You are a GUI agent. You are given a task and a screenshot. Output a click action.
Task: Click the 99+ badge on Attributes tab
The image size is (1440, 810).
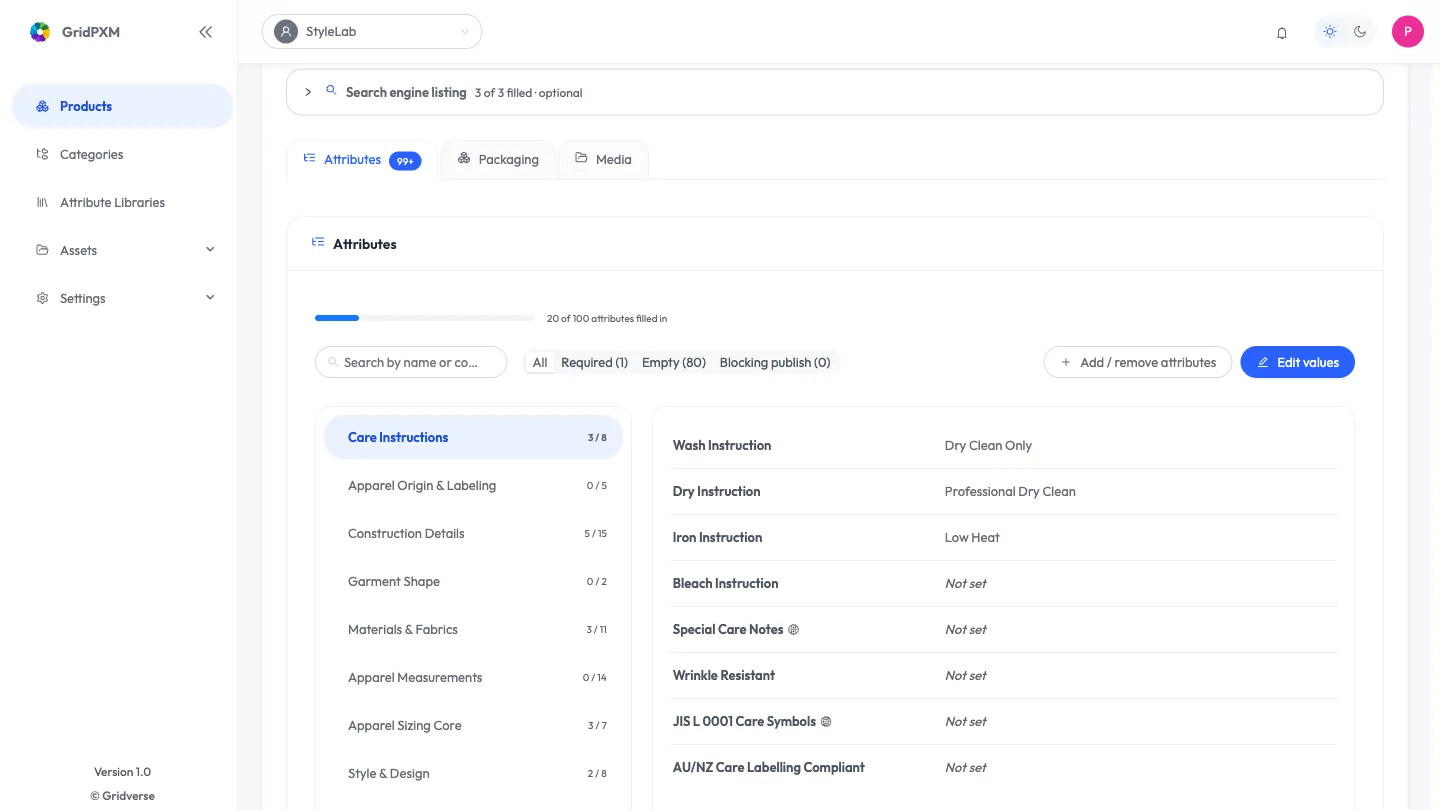[405, 161]
